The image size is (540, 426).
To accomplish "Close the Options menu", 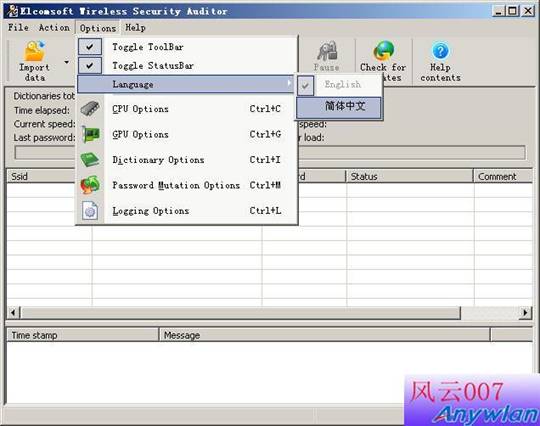I will click(98, 28).
